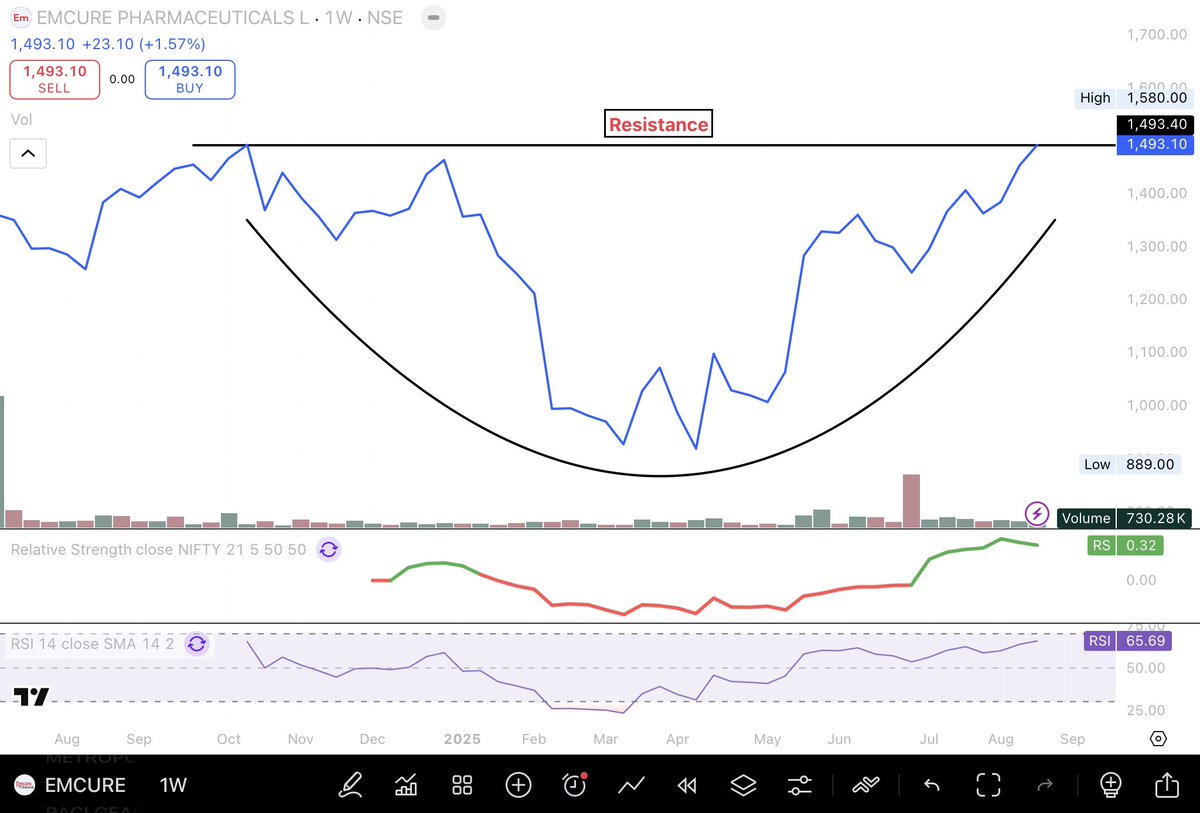Select the Resistance text label
The image size is (1200, 813).
tap(658, 124)
